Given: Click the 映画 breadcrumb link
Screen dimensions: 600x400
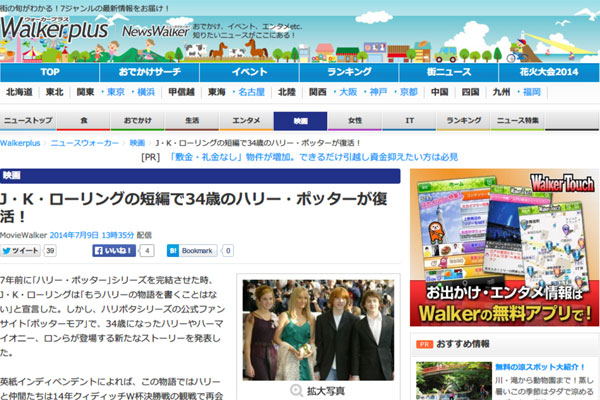Looking at the screenshot, I should click(137, 143).
